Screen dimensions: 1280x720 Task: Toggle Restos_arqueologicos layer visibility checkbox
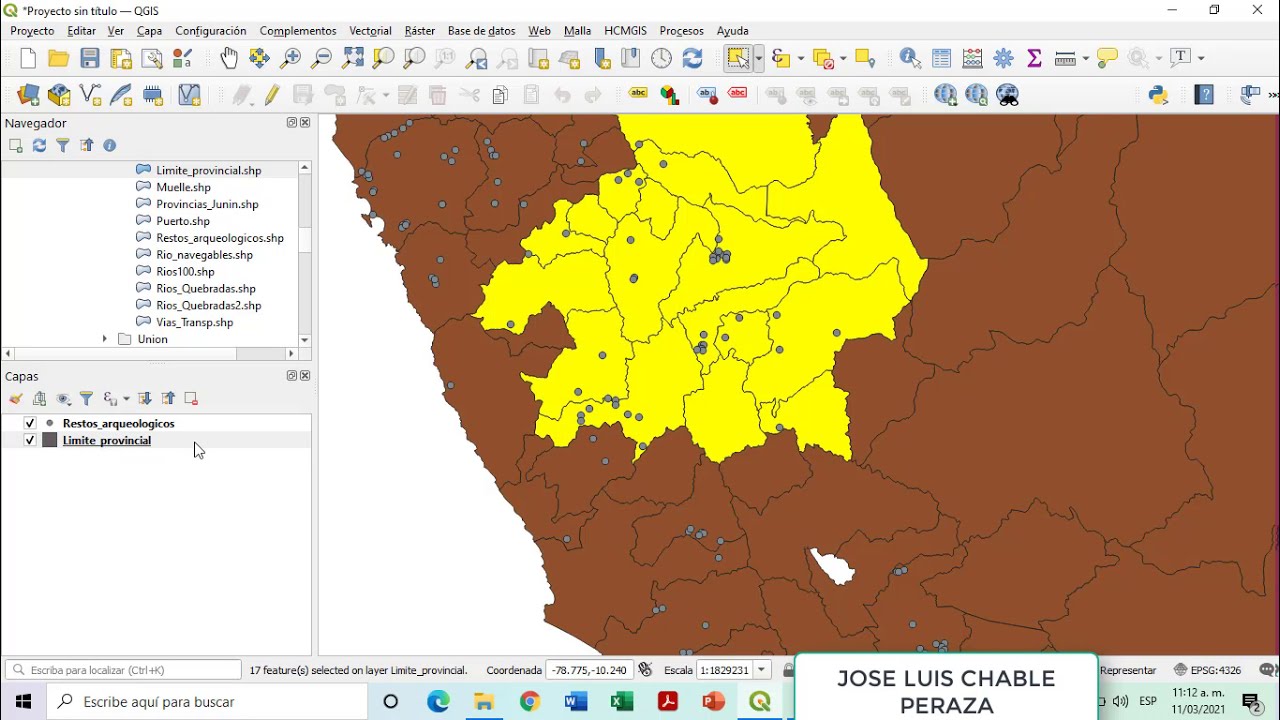(30, 423)
